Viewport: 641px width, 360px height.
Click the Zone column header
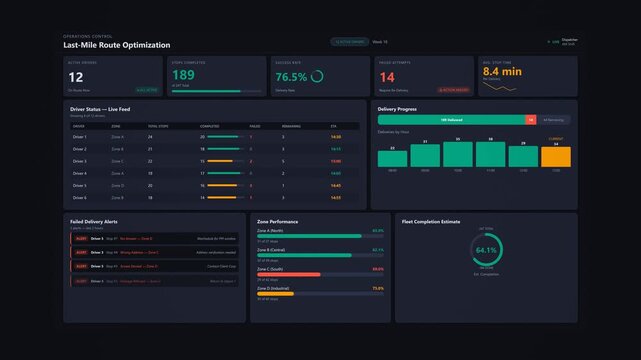116,126
